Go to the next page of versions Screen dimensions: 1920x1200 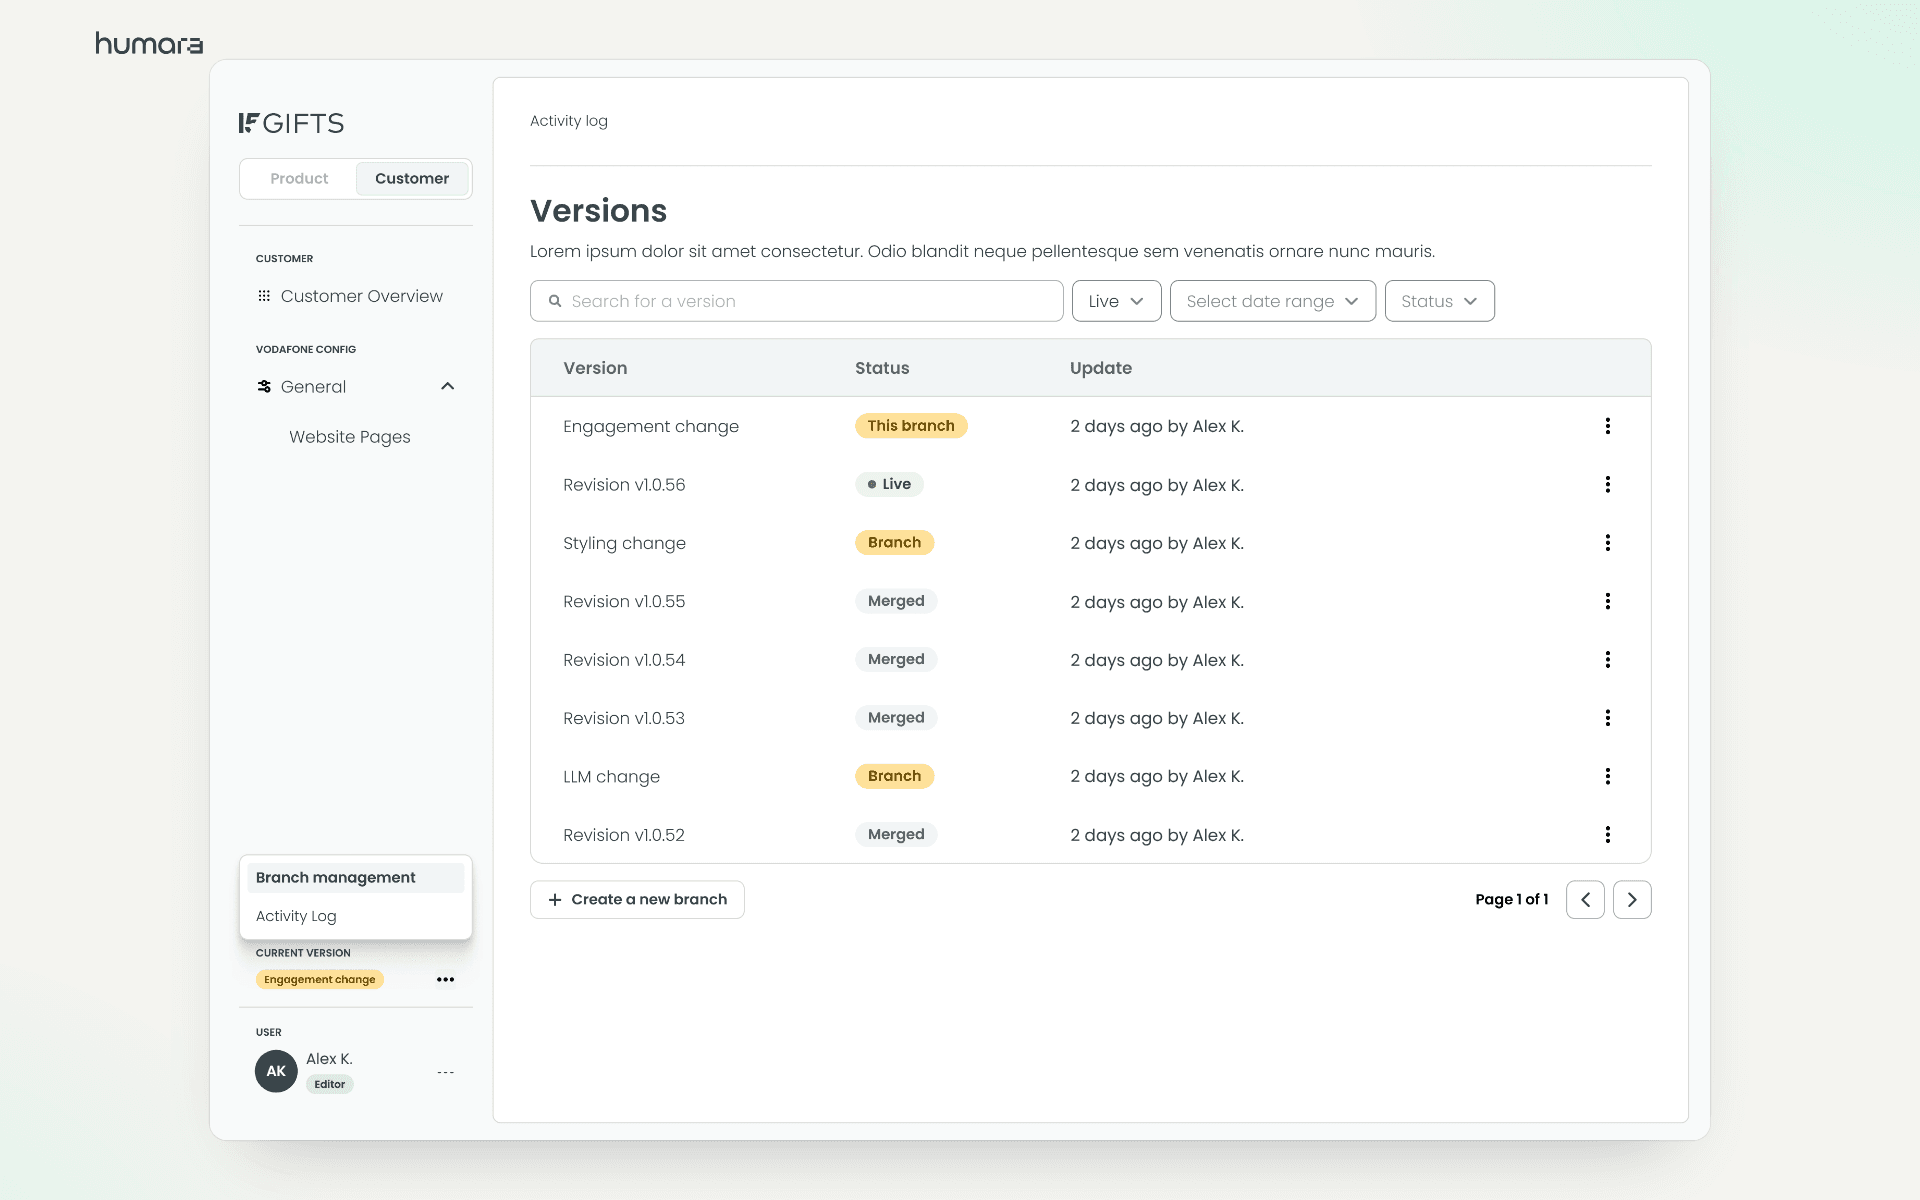pyautogui.click(x=1632, y=900)
